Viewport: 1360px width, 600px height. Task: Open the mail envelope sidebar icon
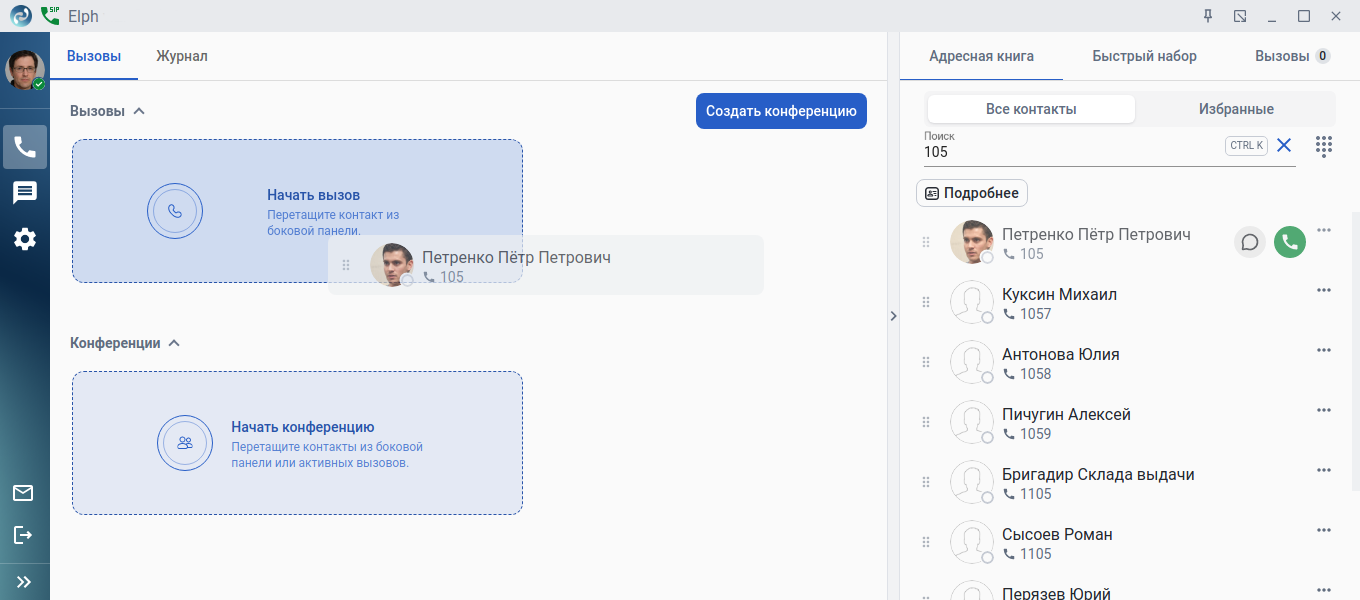23,492
